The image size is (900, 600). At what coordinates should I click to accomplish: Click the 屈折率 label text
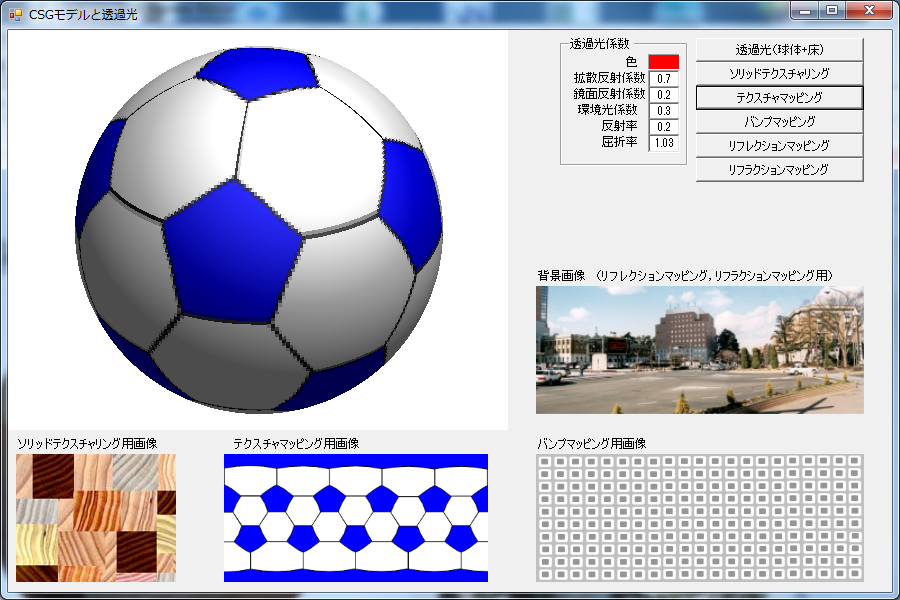click(619, 141)
